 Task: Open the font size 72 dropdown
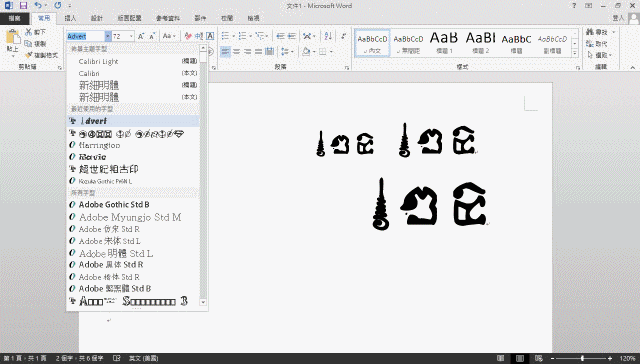(x=131, y=36)
